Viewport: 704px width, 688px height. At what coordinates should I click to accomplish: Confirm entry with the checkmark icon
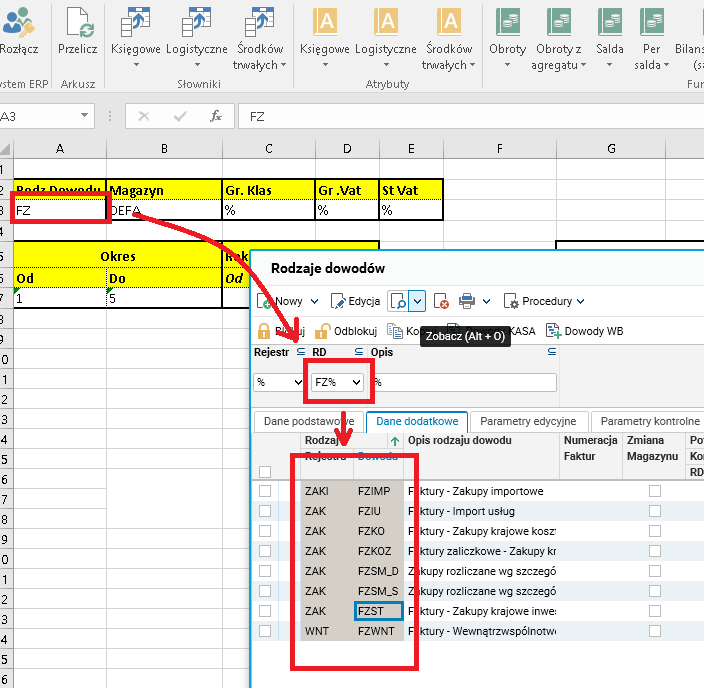(180, 117)
